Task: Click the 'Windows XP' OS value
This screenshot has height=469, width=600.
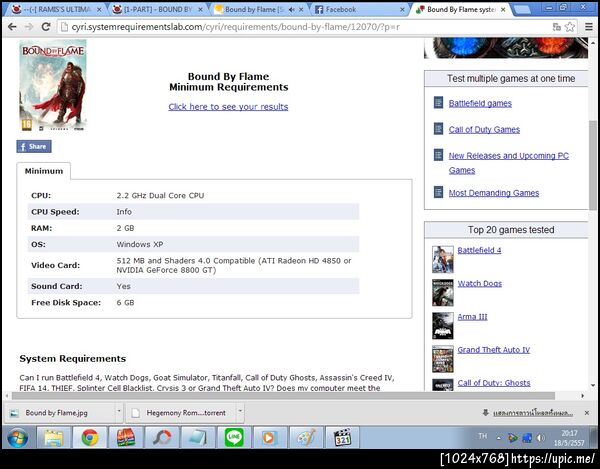Action: pyautogui.click(x=140, y=244)
